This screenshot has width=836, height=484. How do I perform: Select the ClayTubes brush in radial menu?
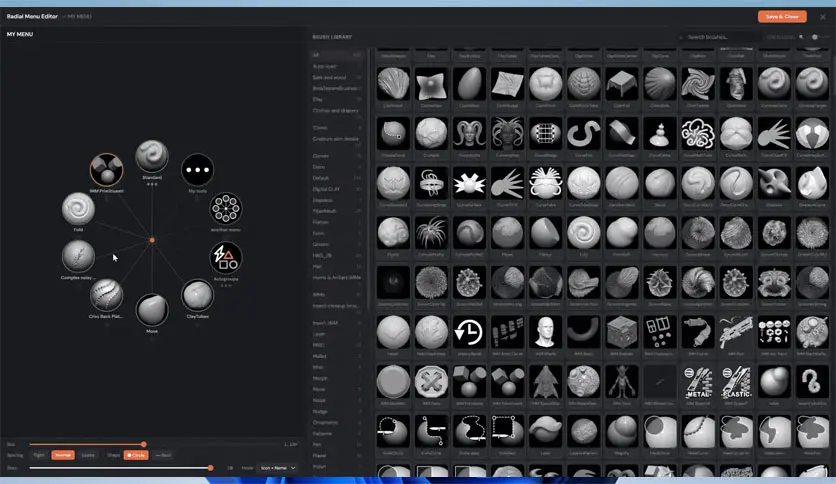197,295
